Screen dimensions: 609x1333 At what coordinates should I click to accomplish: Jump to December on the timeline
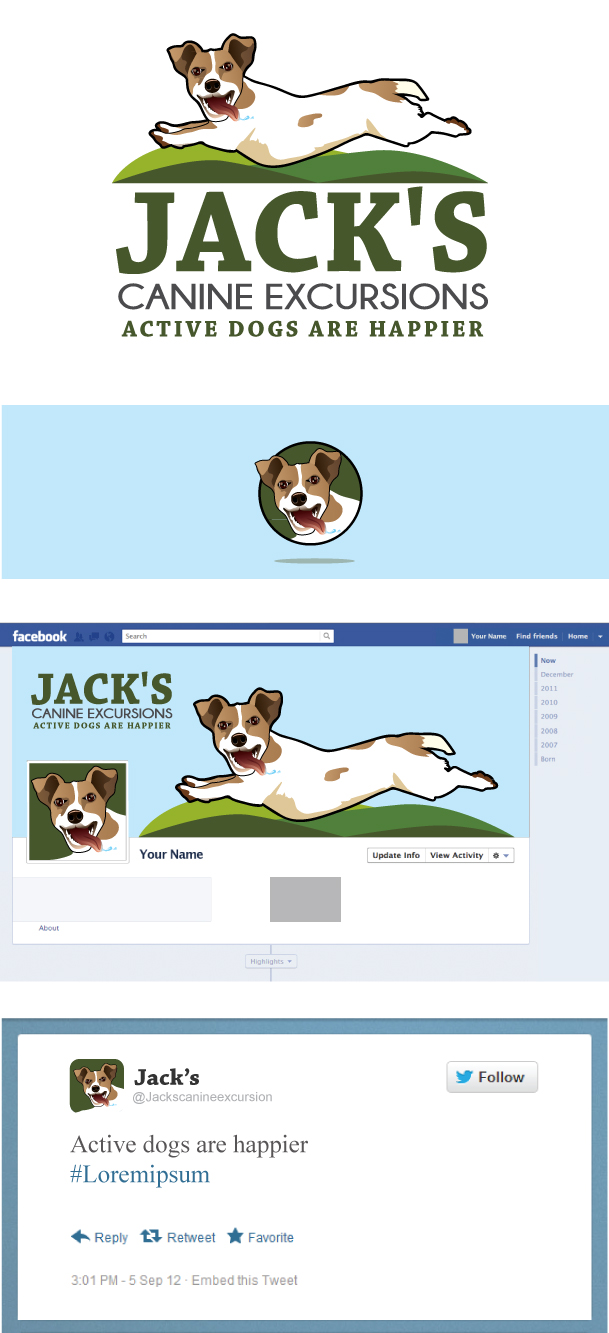[557, 675]
